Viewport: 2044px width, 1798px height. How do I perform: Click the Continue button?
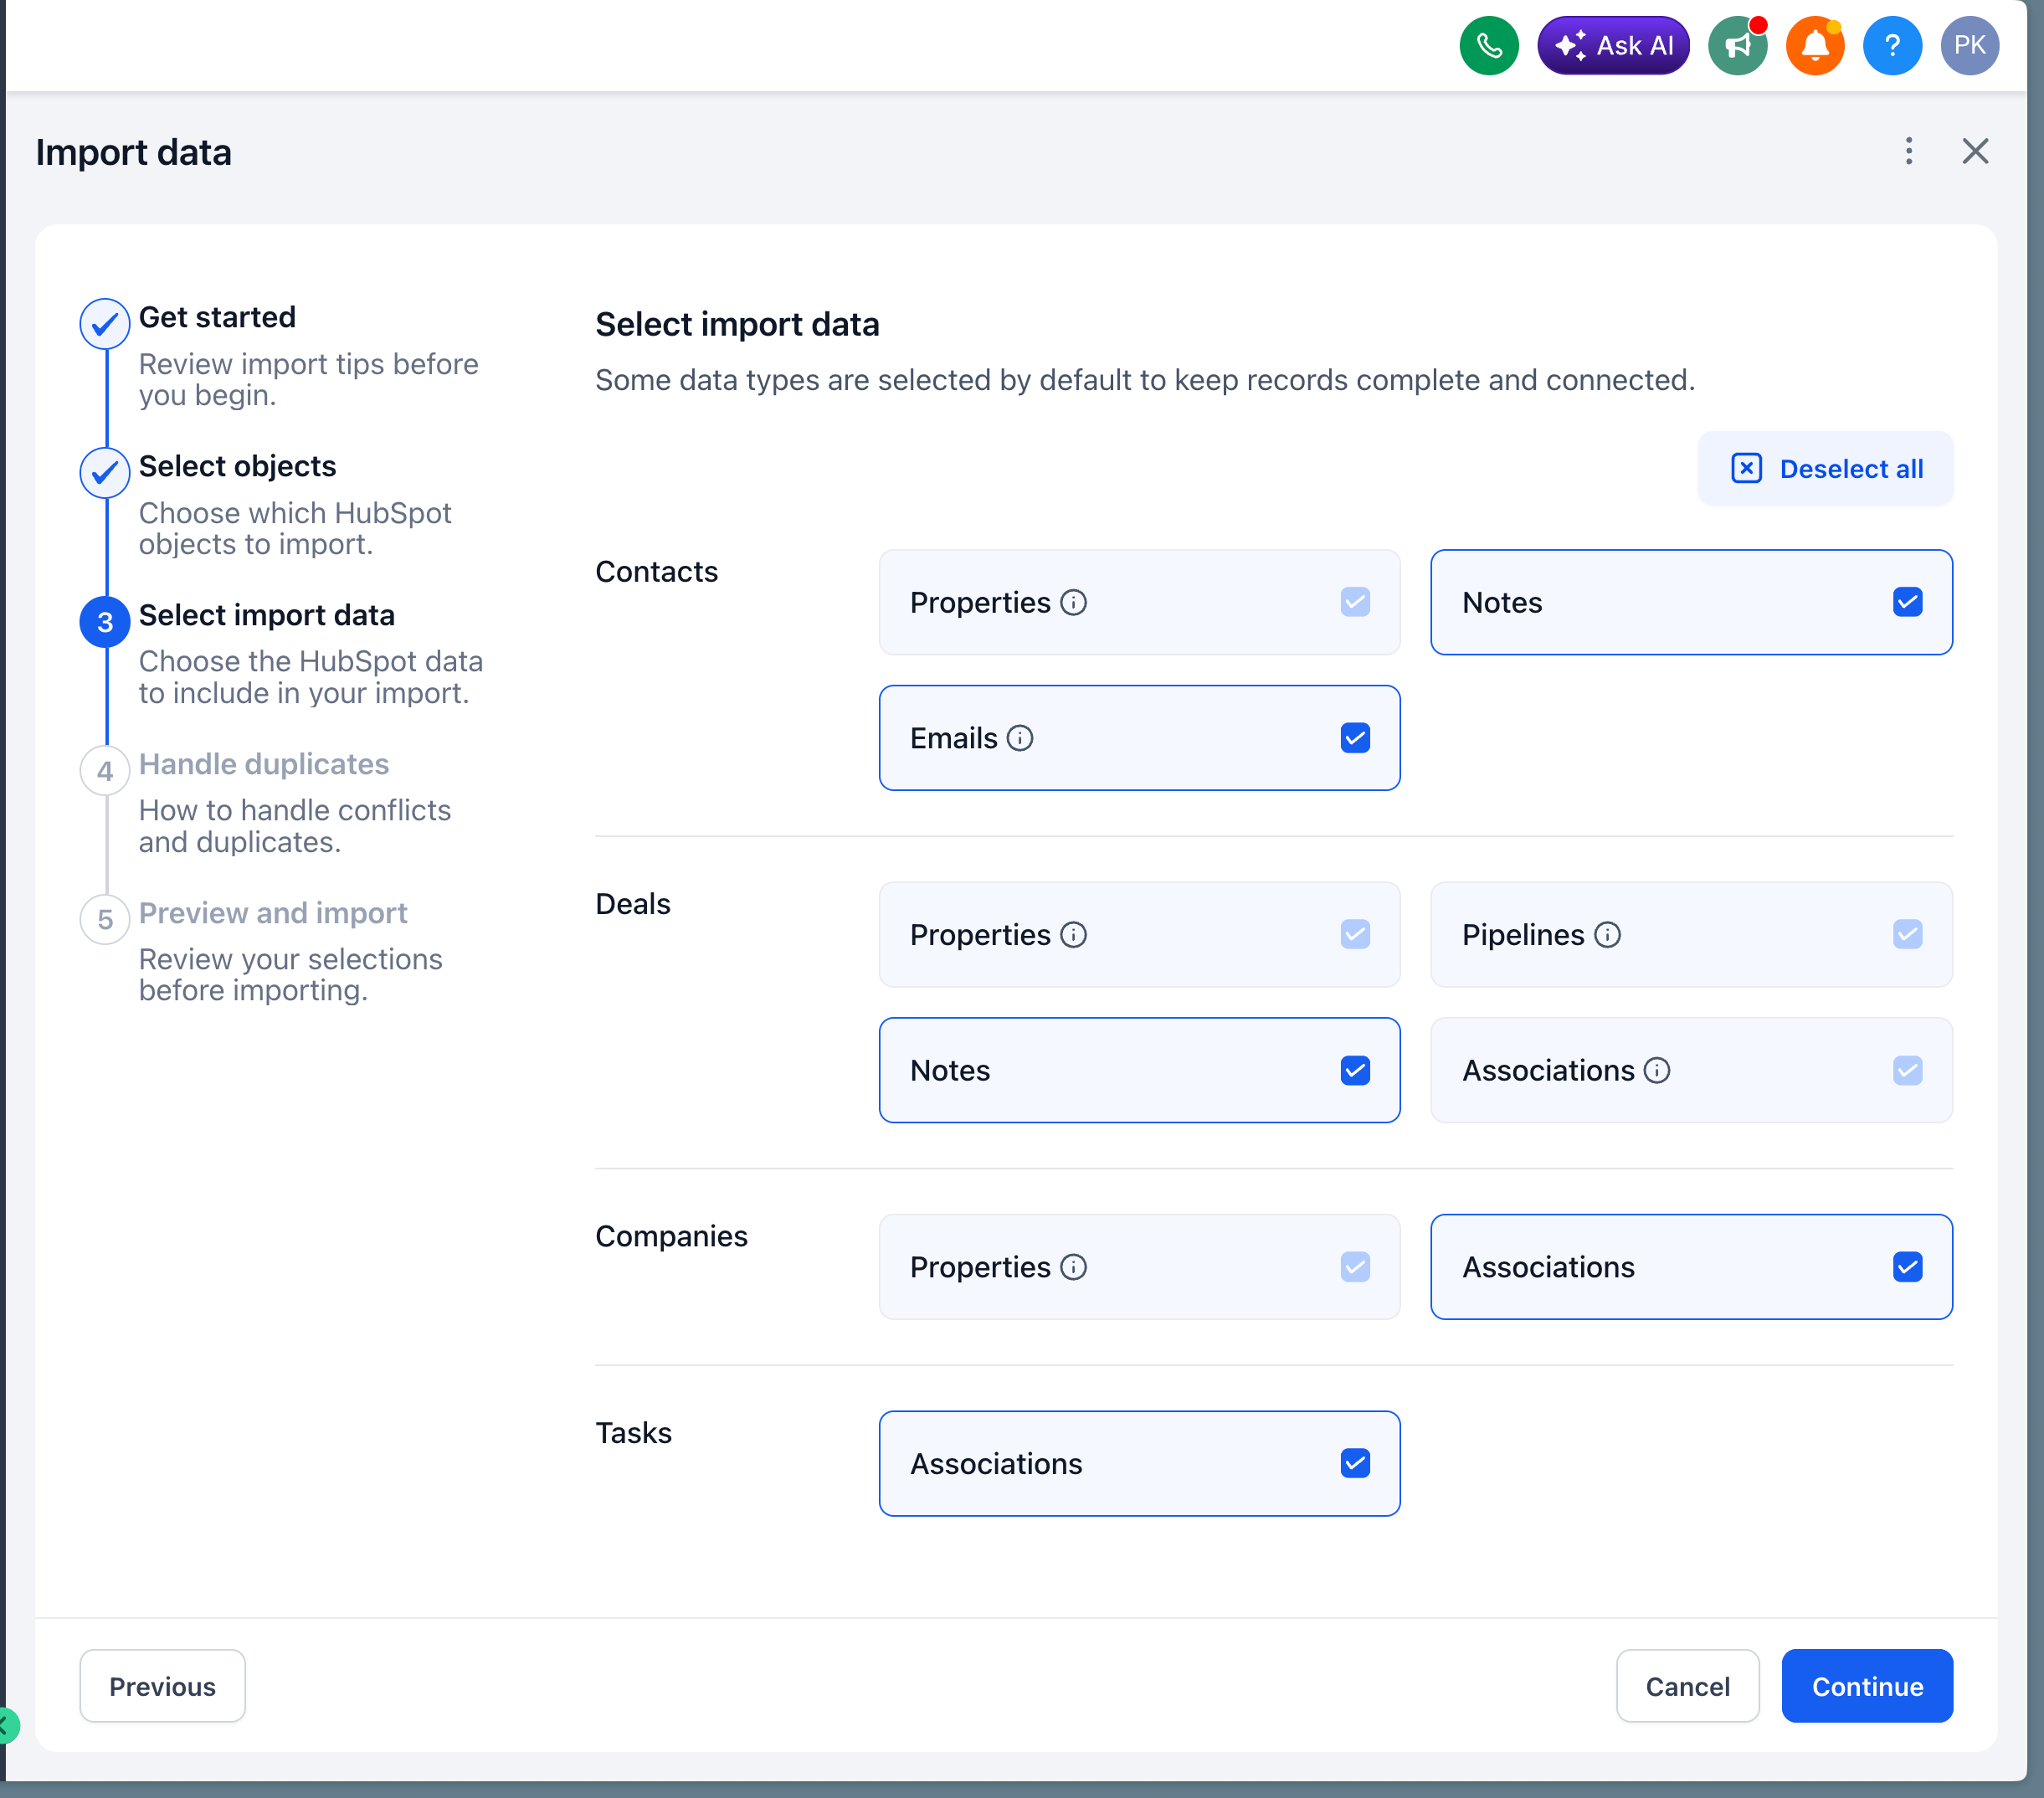point(1867,1686)
